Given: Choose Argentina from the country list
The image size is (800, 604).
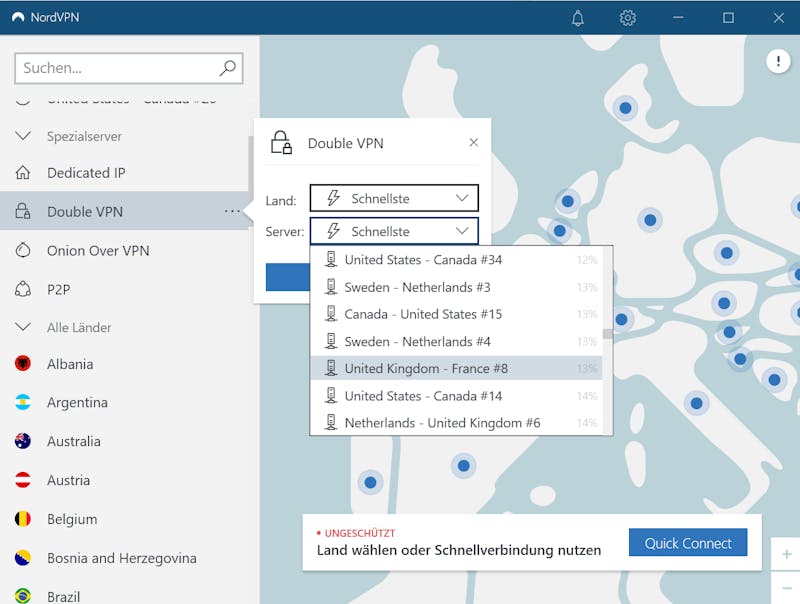Looking at the screenshot, I should pos(124,402).
